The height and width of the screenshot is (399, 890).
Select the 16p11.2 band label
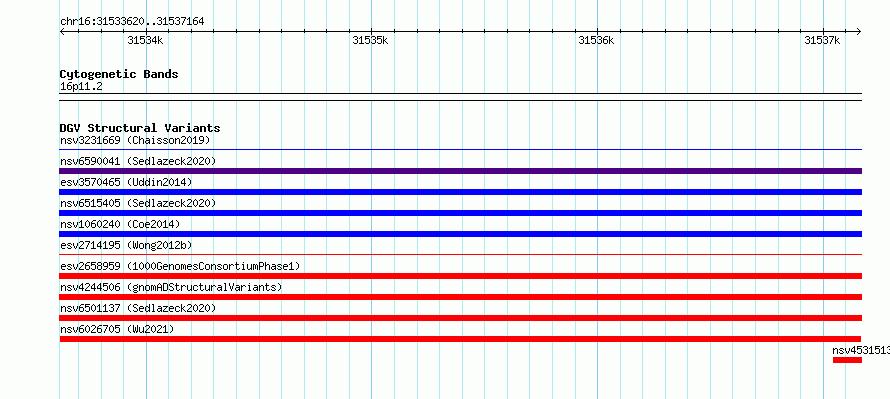coord(81,86)
